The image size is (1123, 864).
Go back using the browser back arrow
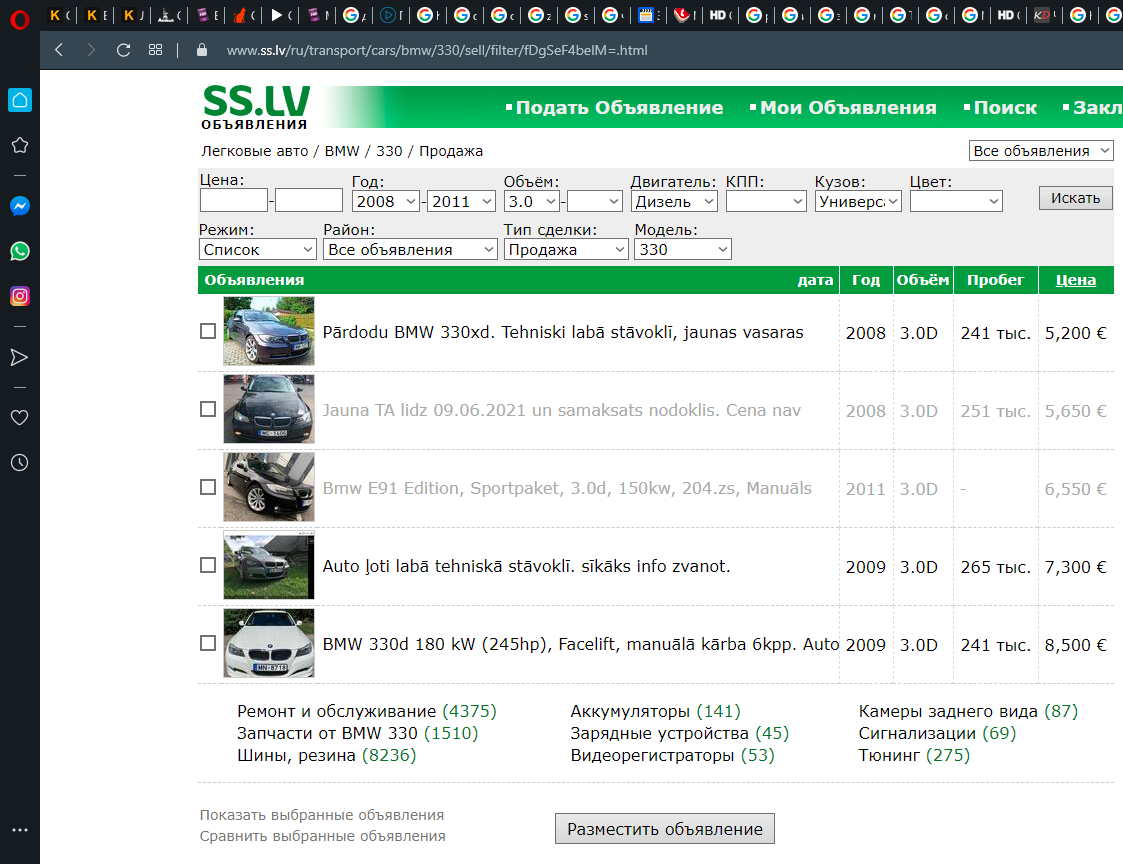(x=59, y=50)
